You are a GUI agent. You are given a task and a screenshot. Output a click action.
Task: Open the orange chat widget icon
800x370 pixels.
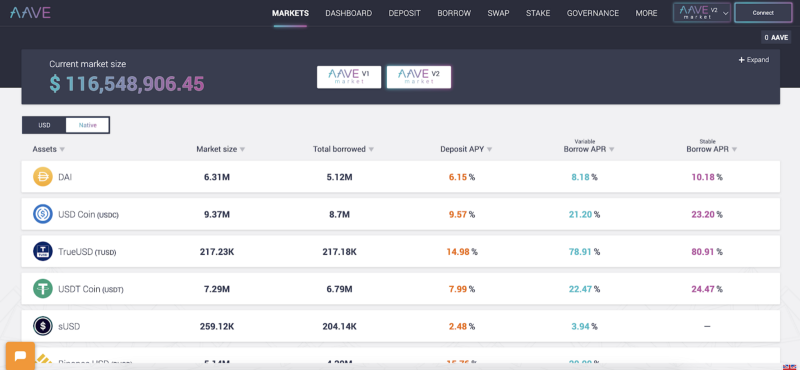[20, 356]
